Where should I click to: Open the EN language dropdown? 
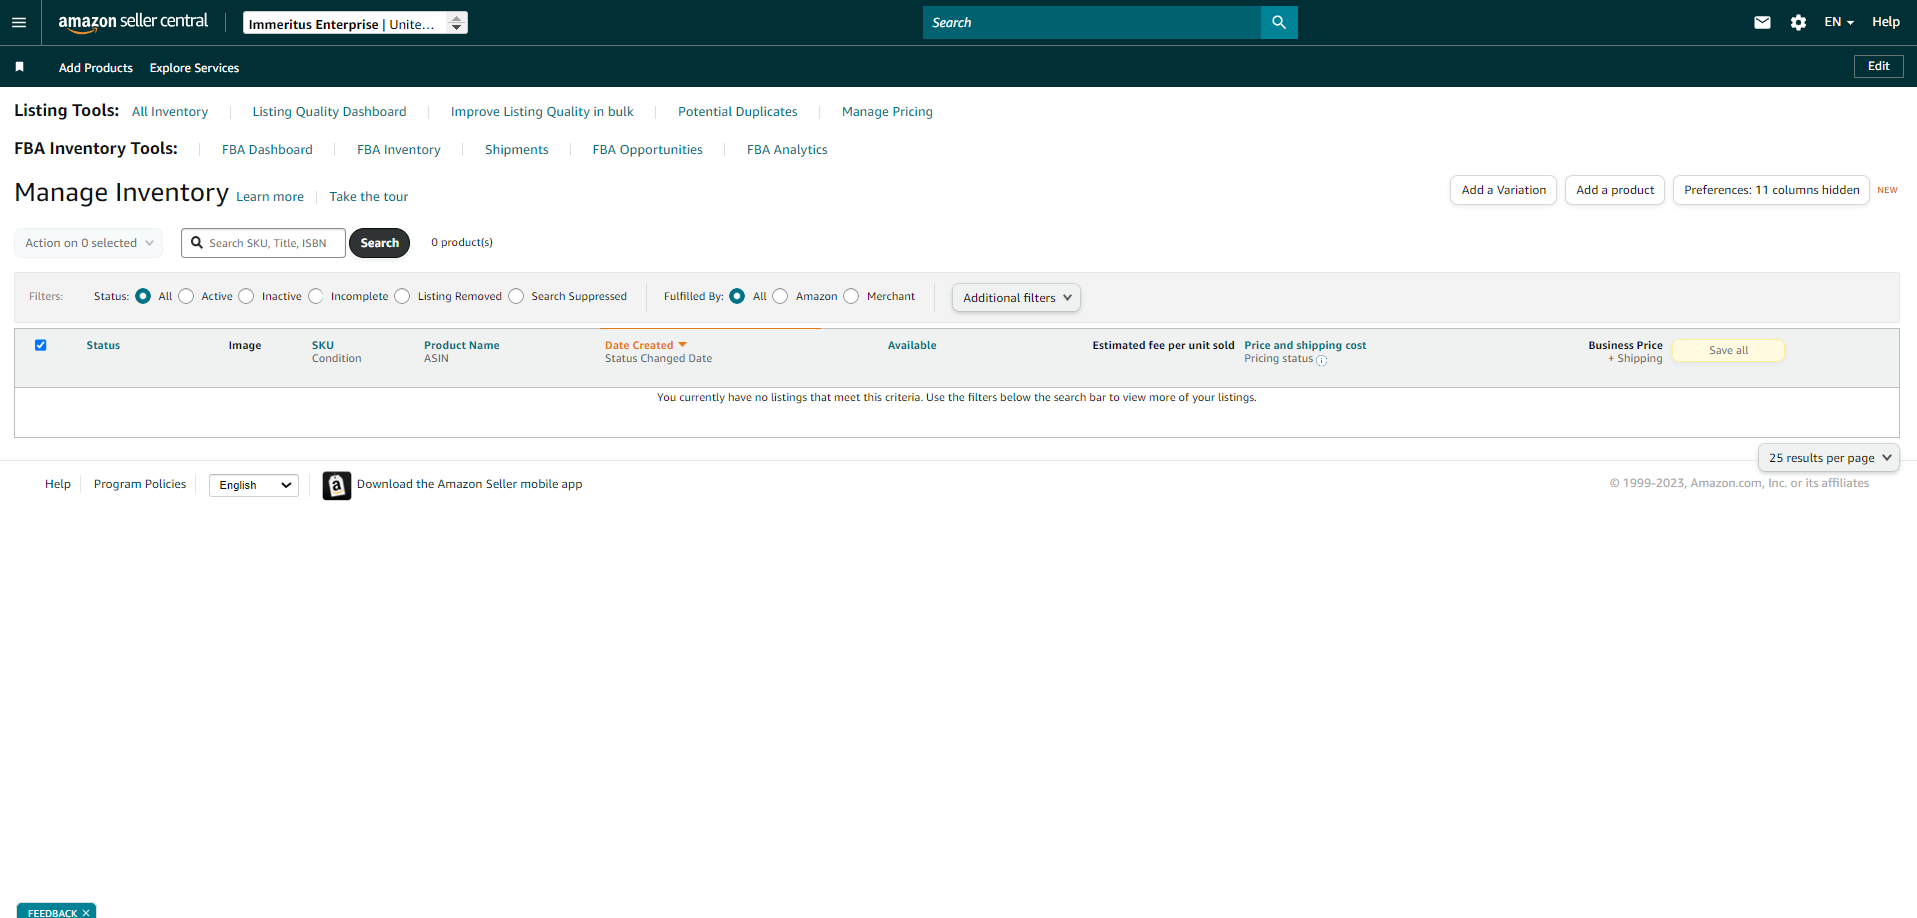tap(1839, 22)
